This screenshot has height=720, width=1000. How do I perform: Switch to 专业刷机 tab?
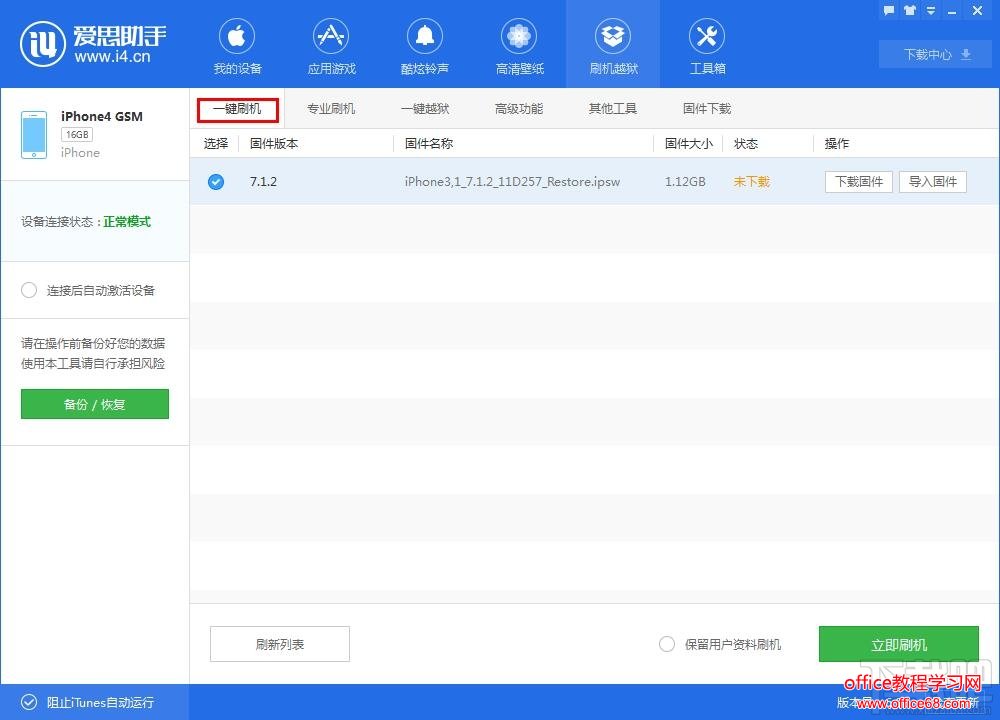tap(331, 109)
